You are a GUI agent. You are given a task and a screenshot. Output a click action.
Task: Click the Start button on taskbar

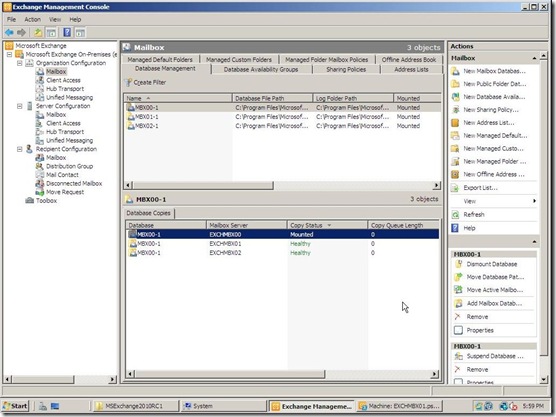(x=15, y=406)
